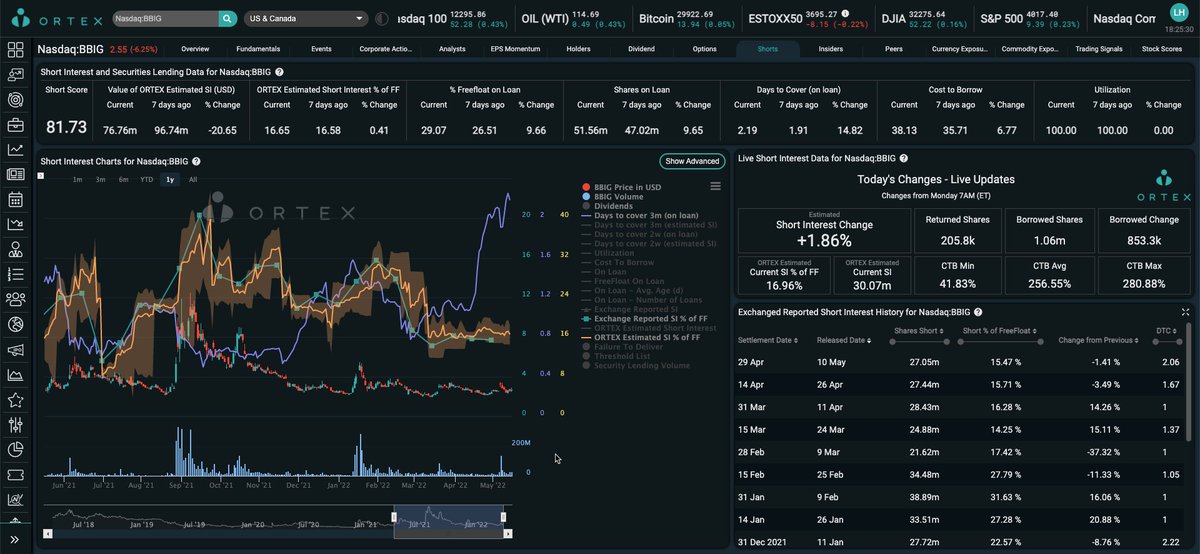
Task: Open the LH user avatar menu
Action: [1178, 12]
